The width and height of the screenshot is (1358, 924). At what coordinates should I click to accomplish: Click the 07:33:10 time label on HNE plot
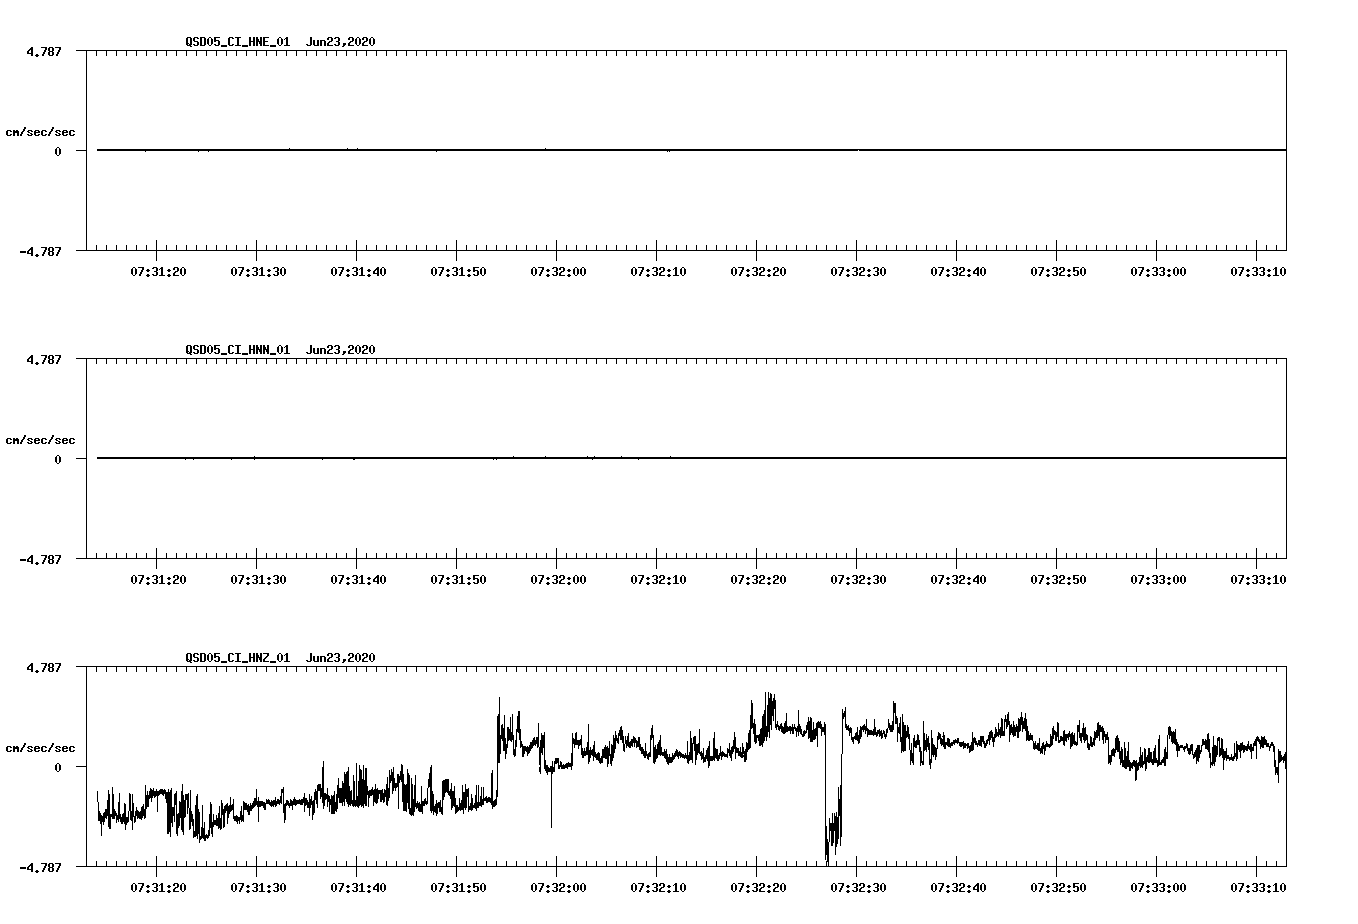point(1258,271)
